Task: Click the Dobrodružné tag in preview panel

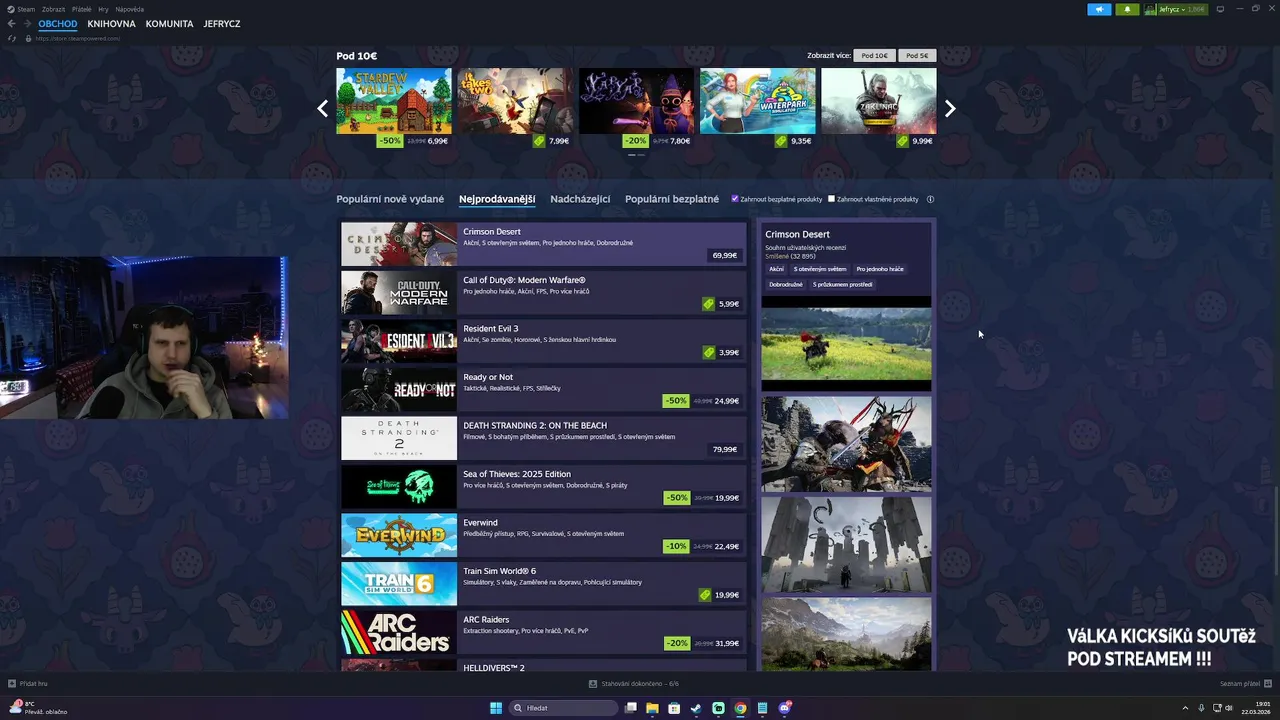Action: click(786, 284)
